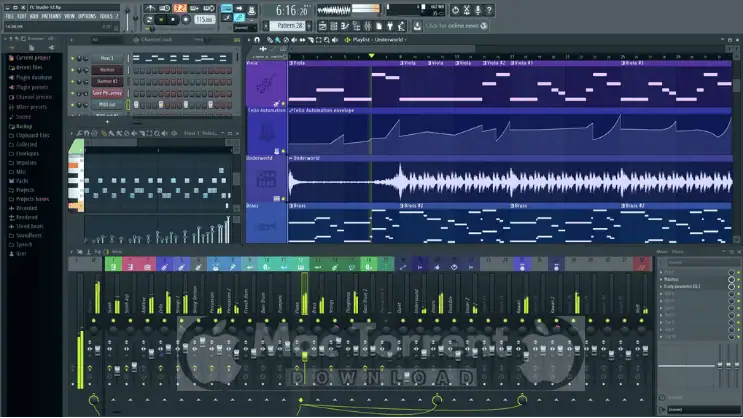Image resolution: width=743 pixels, height=418 pixels.
Task: Click the microphone icon at top right
Action: click(x=478, y=9)
